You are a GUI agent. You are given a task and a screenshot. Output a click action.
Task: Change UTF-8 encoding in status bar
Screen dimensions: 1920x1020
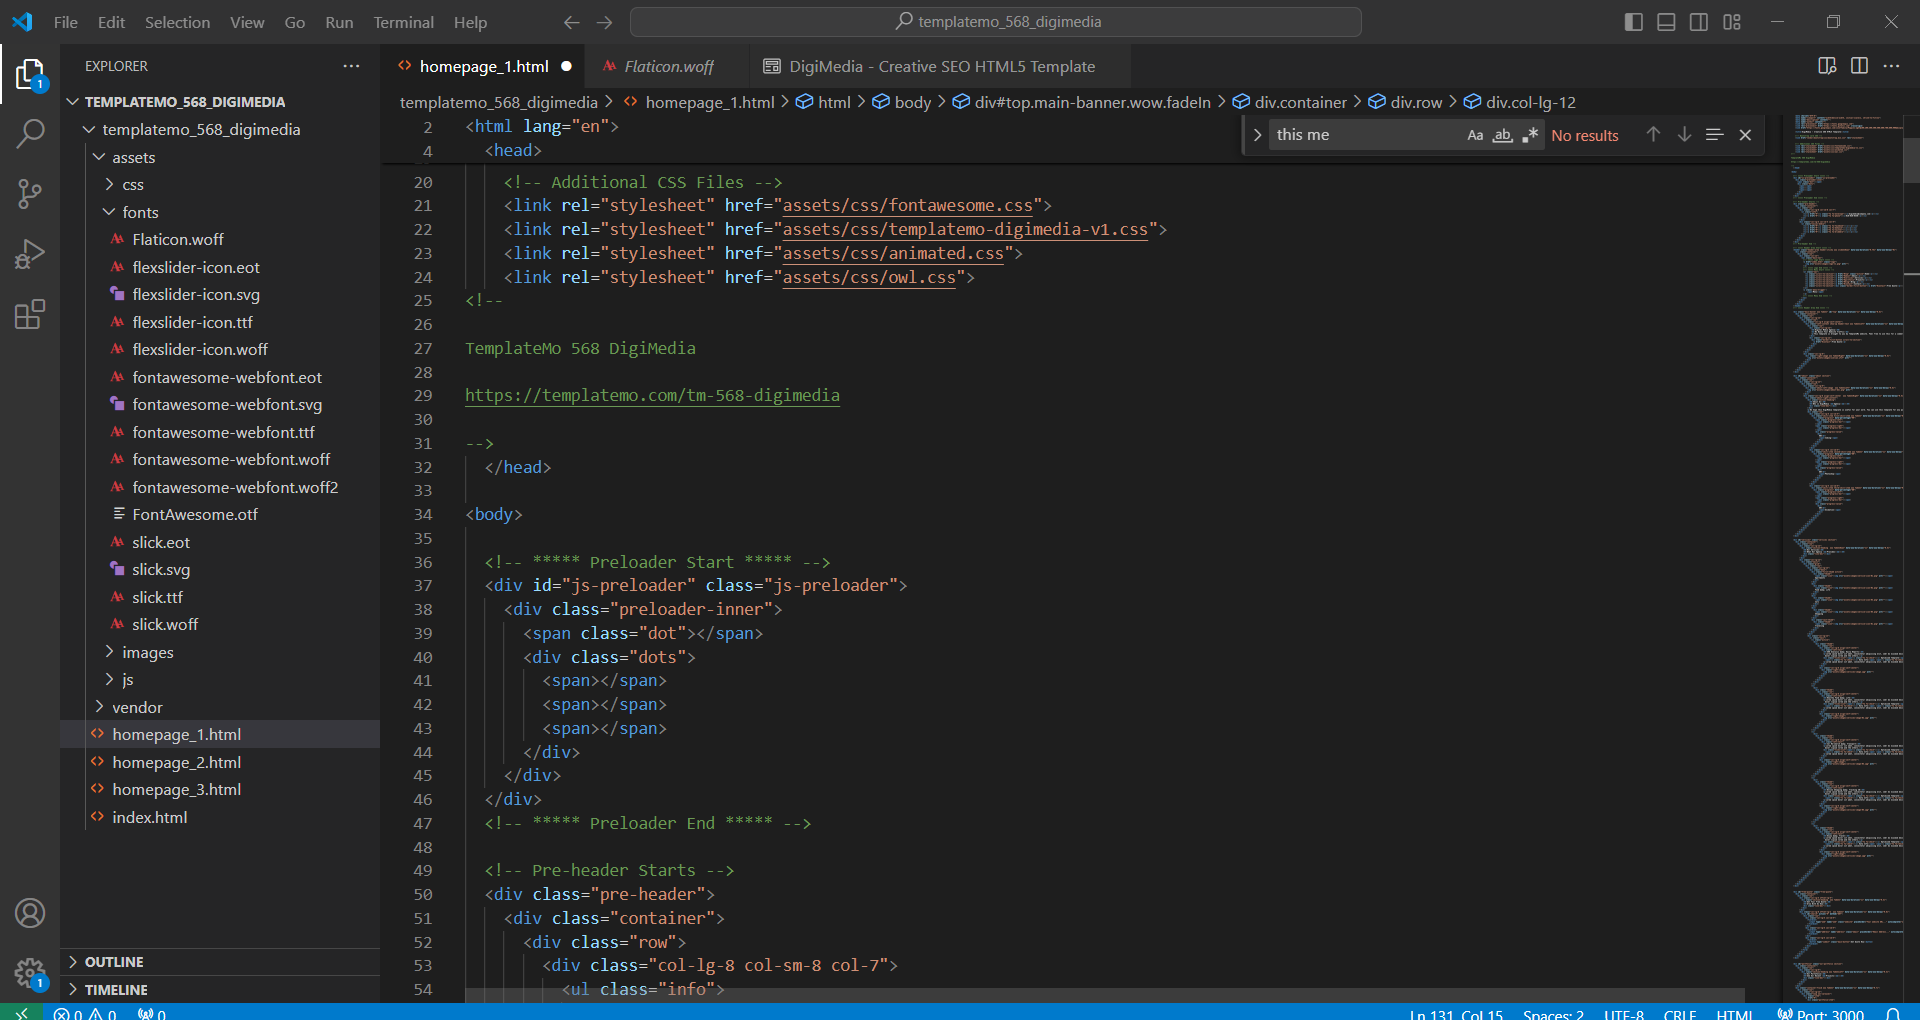[1624, 1013]
